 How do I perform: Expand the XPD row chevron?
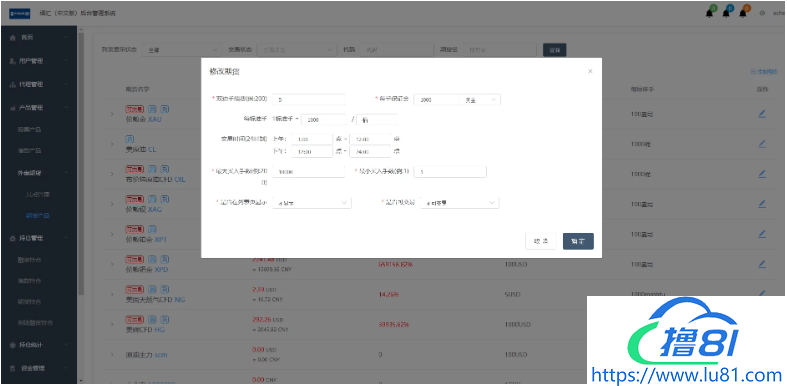pos(112,264)
